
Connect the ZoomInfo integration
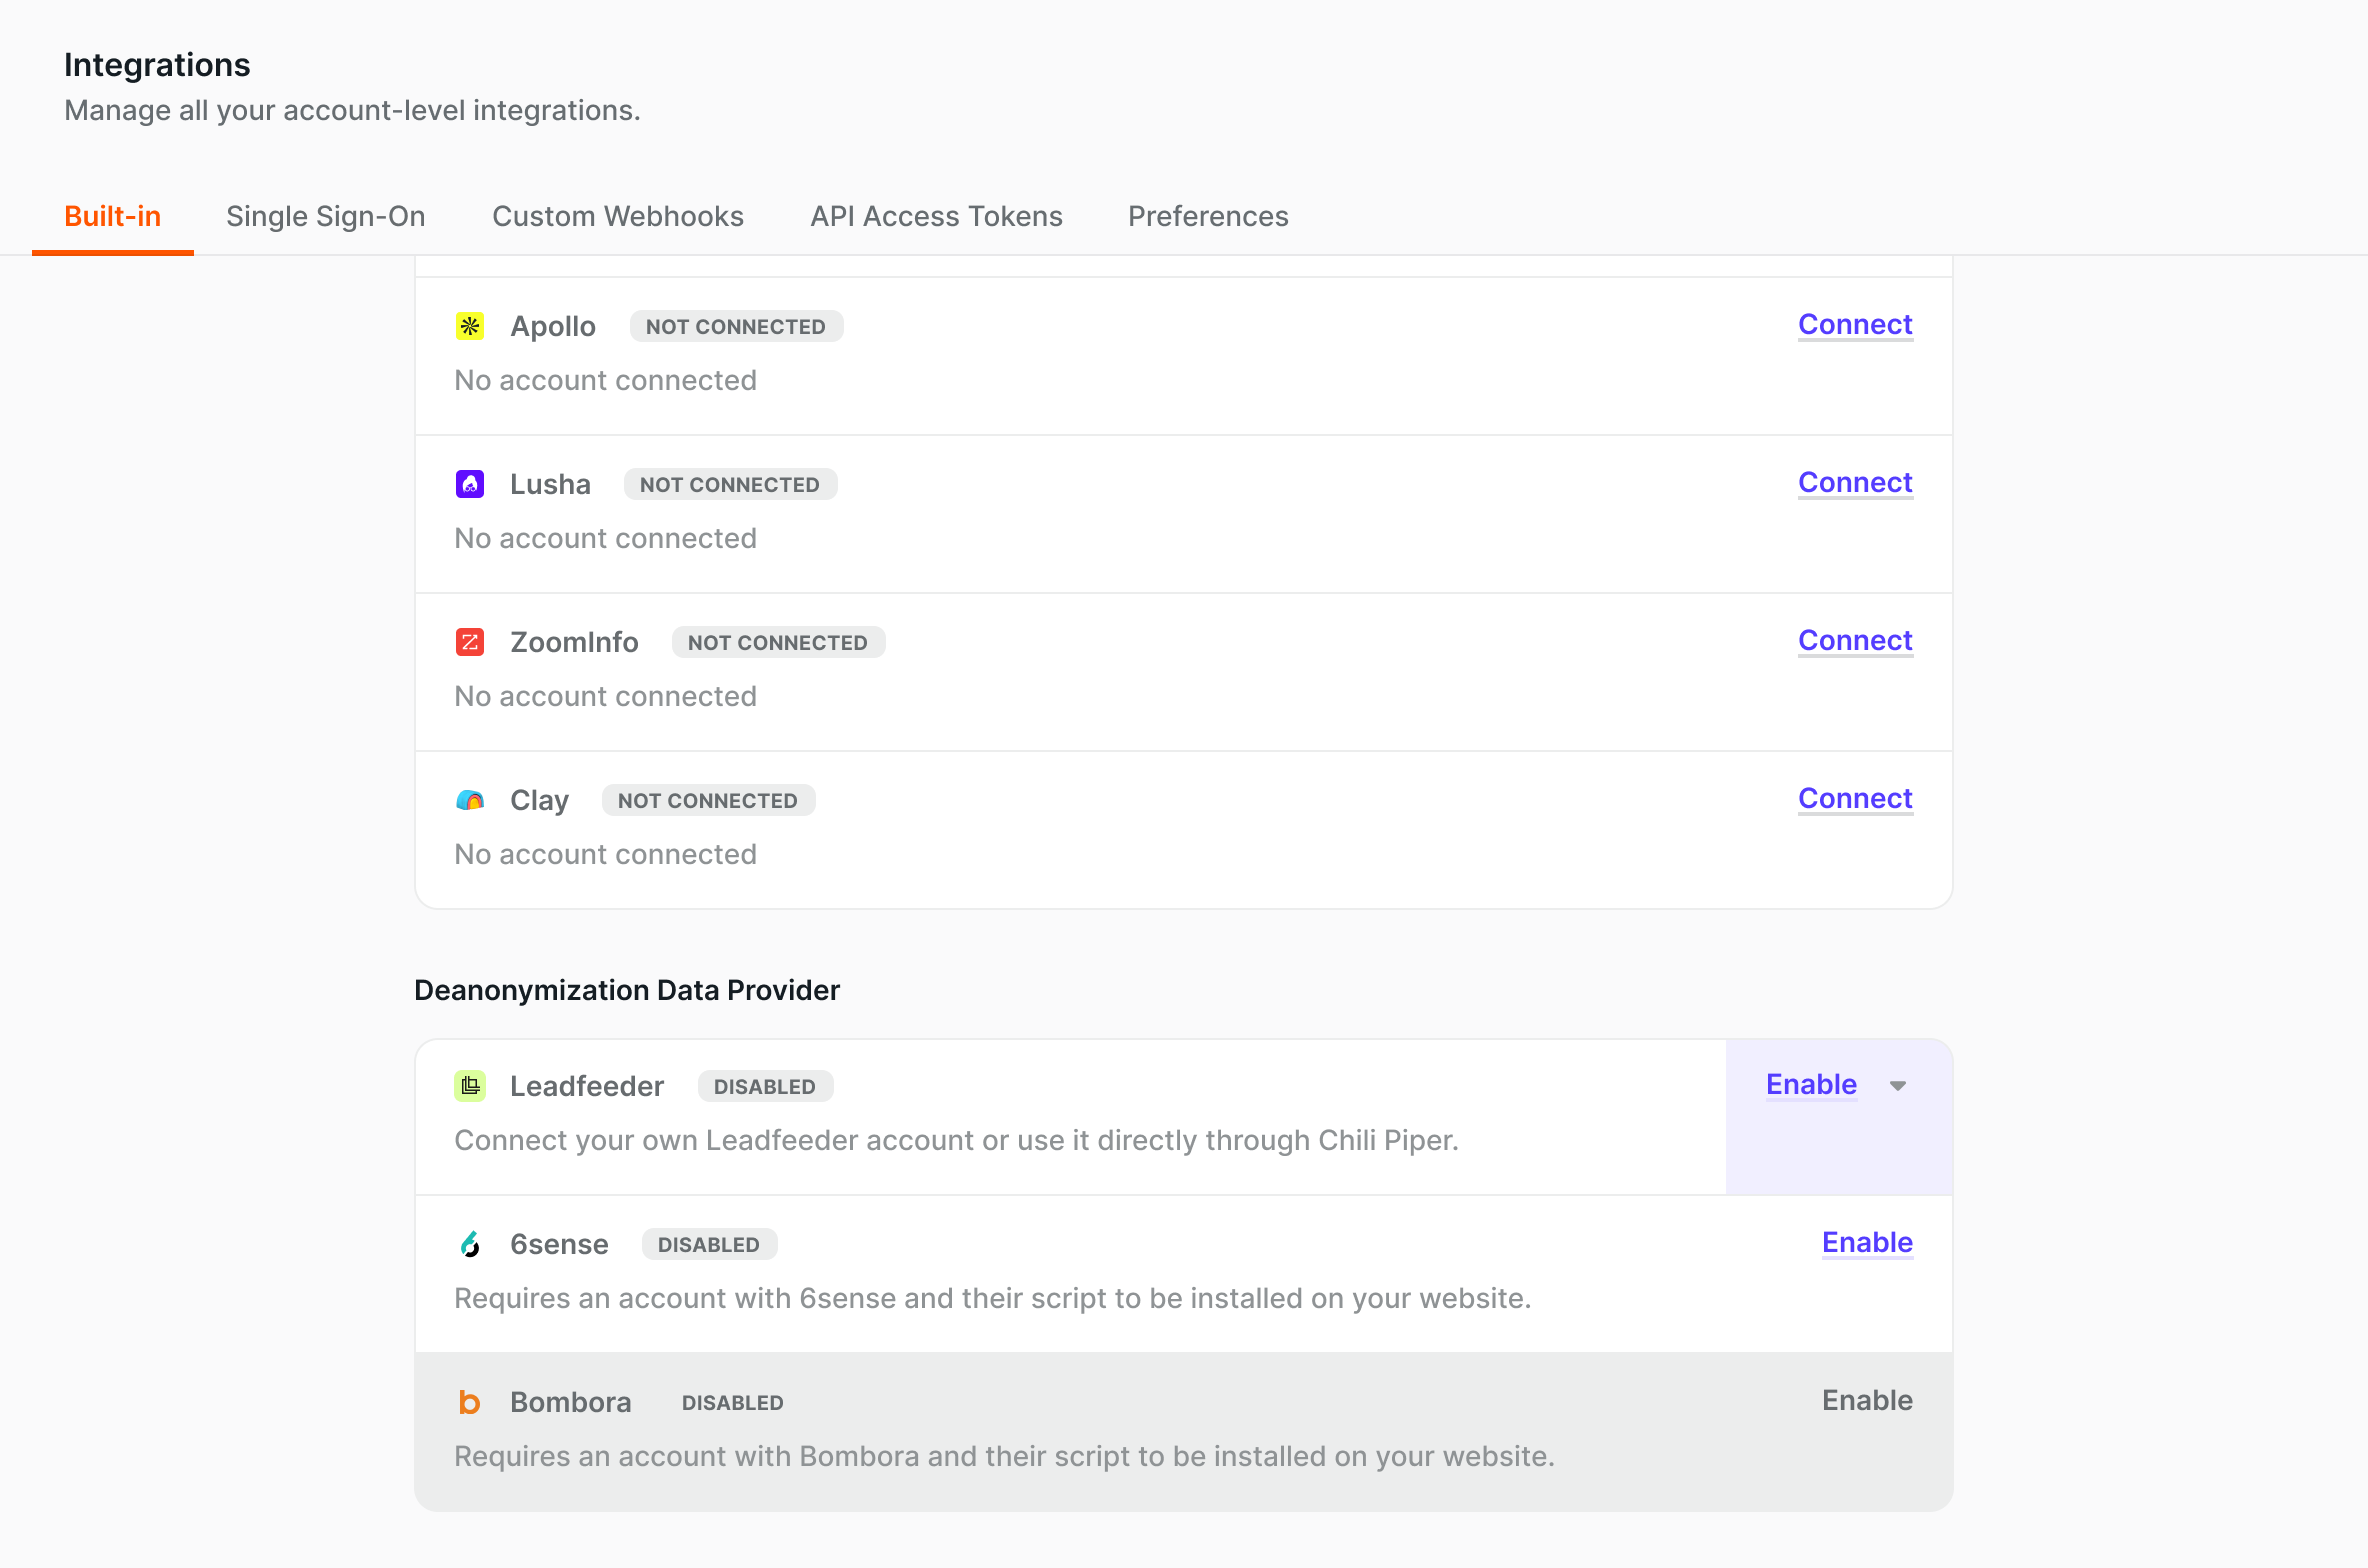point(1855,640)
